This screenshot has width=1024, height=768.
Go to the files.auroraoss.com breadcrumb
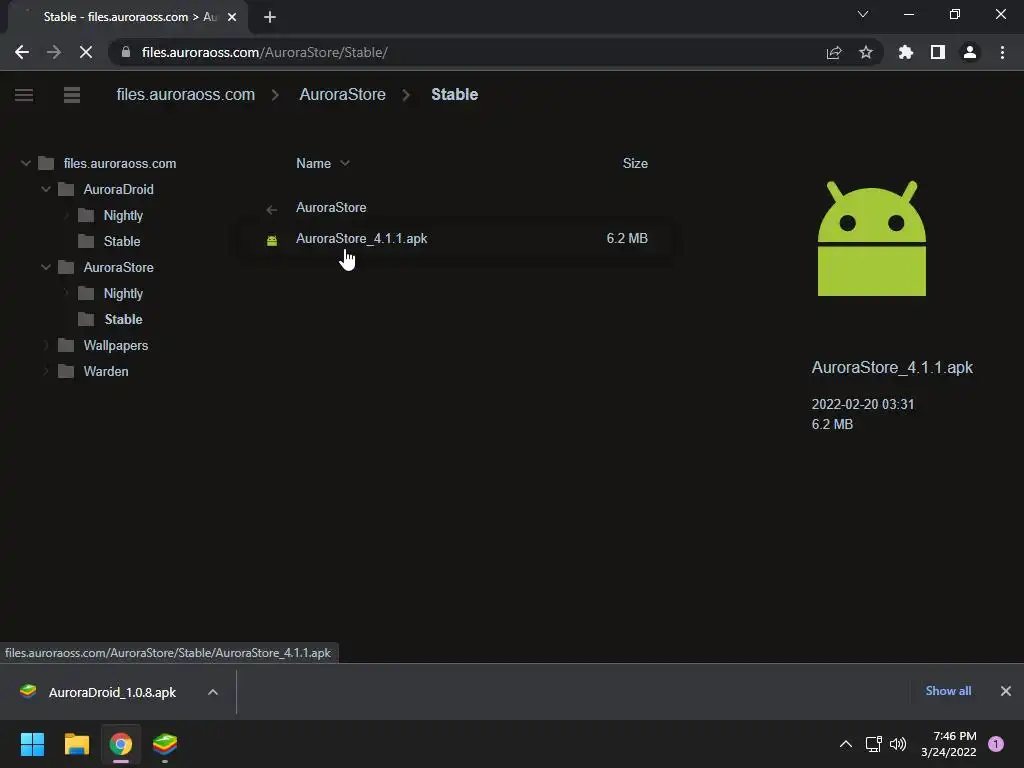pos(185,95)
